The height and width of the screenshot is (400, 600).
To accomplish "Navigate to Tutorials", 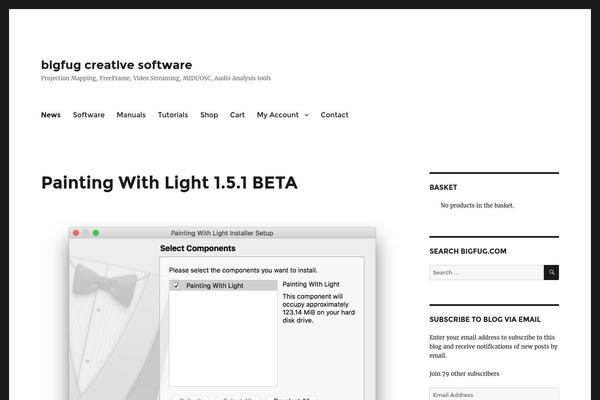I will 173,115.
